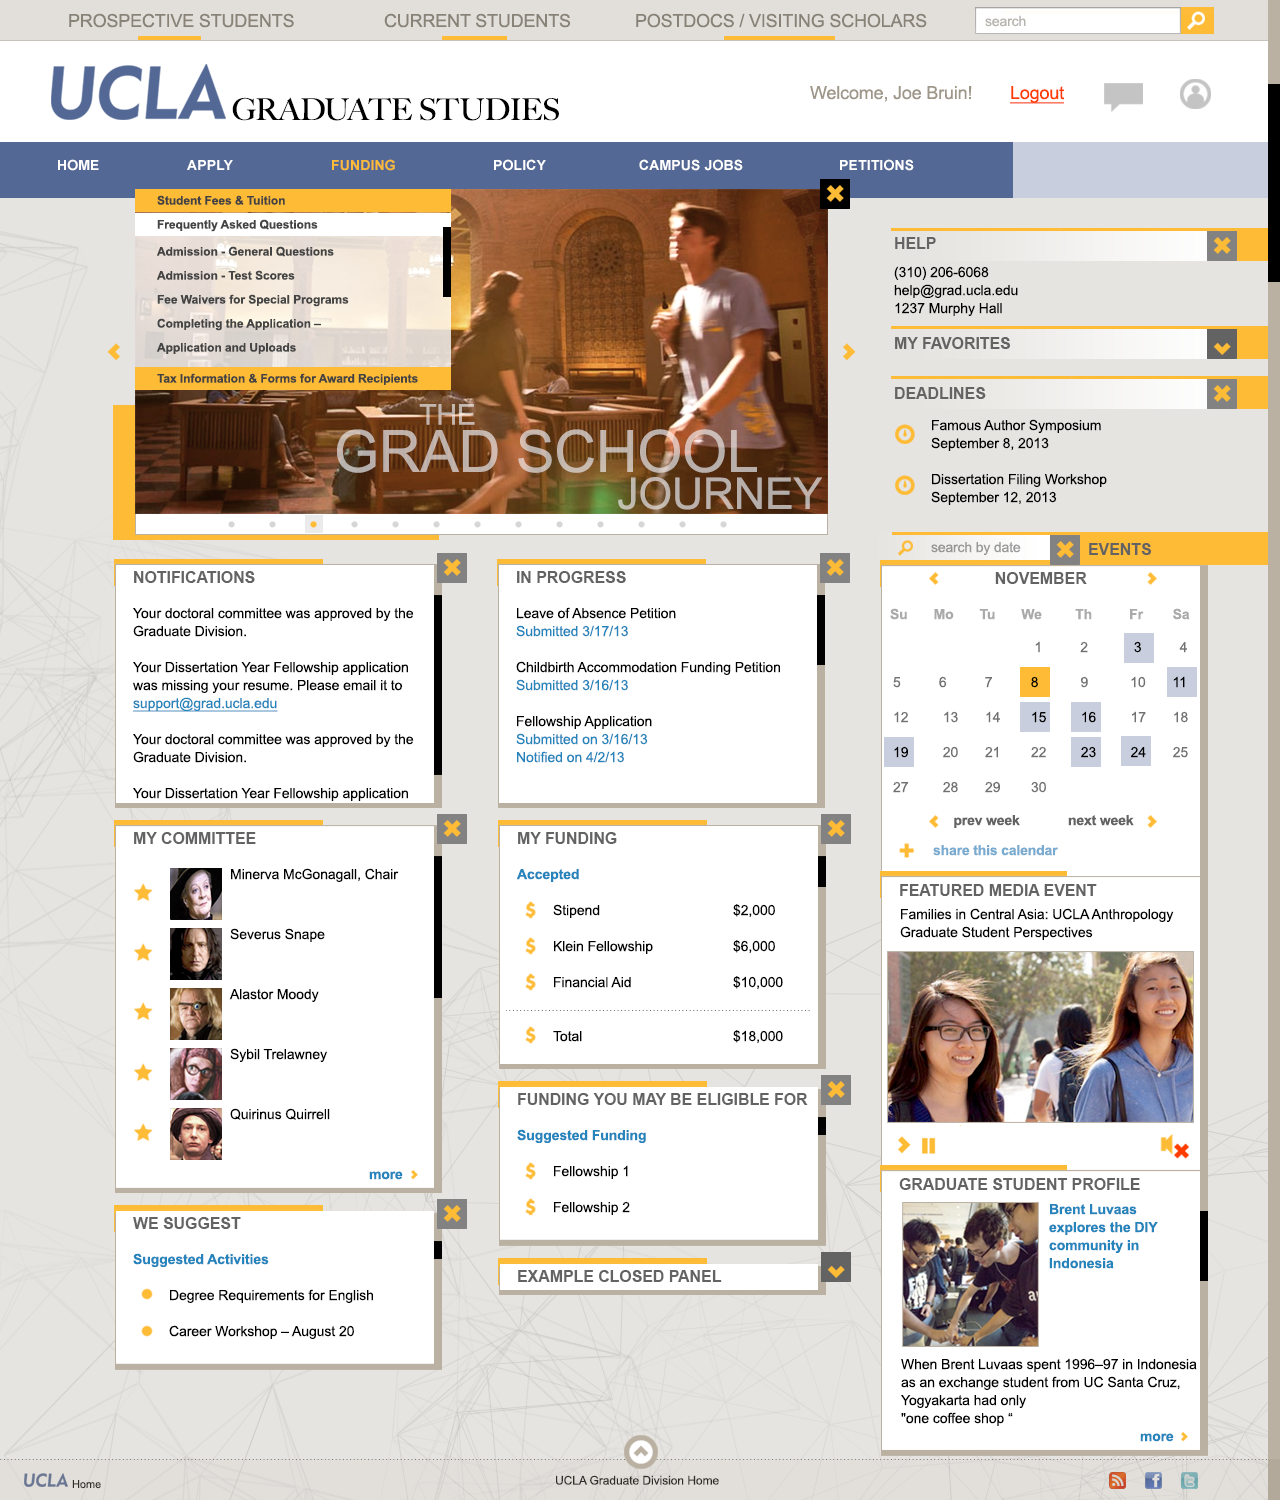Click the back-to-top circle arrow icon

pos(640,1451)
